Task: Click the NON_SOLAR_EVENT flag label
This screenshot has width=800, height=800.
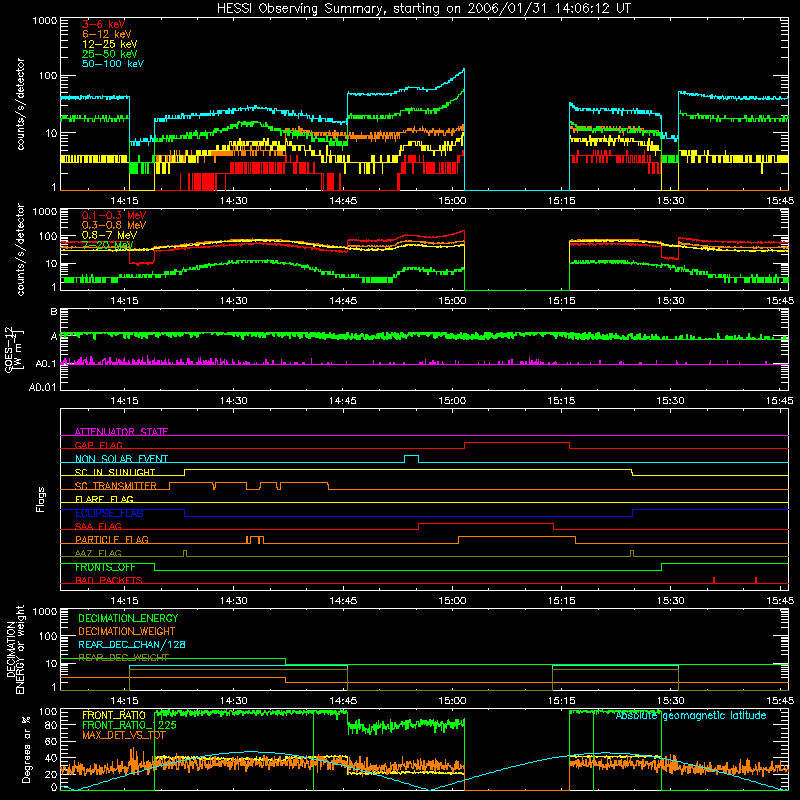Action: tap(121, 459)
